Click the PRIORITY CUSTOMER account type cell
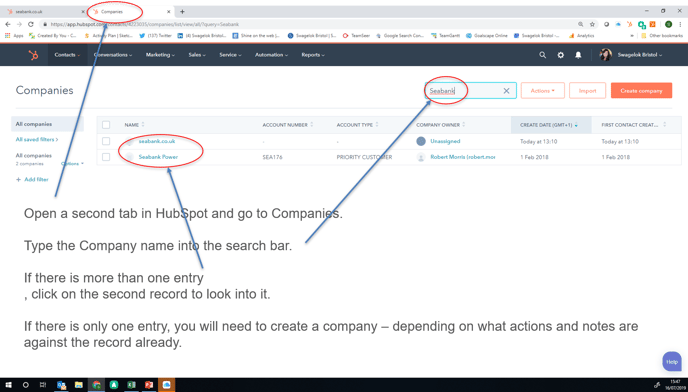The image size is (688, 392). coord(364,157)
